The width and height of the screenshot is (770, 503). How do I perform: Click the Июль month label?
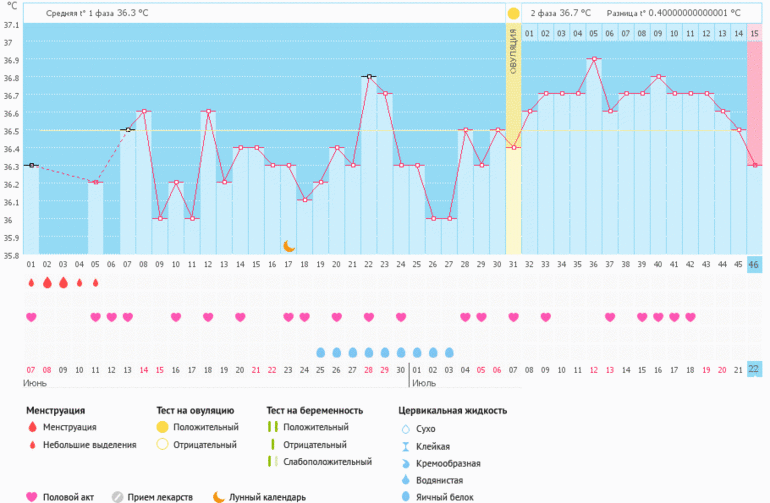pyautogui.click(x=424, y=383)
